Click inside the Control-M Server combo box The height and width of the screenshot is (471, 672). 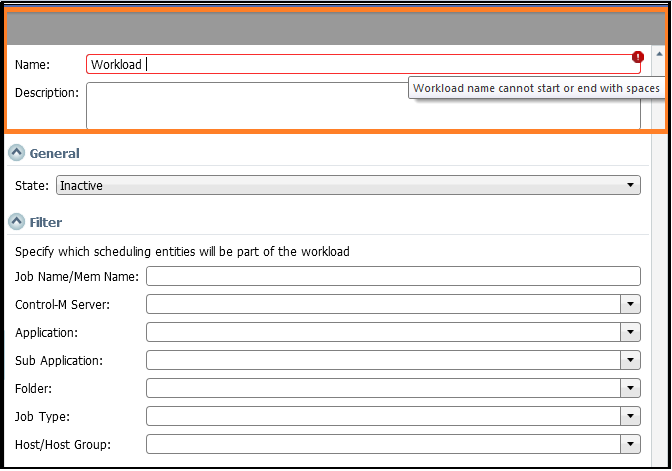point(383,304)
